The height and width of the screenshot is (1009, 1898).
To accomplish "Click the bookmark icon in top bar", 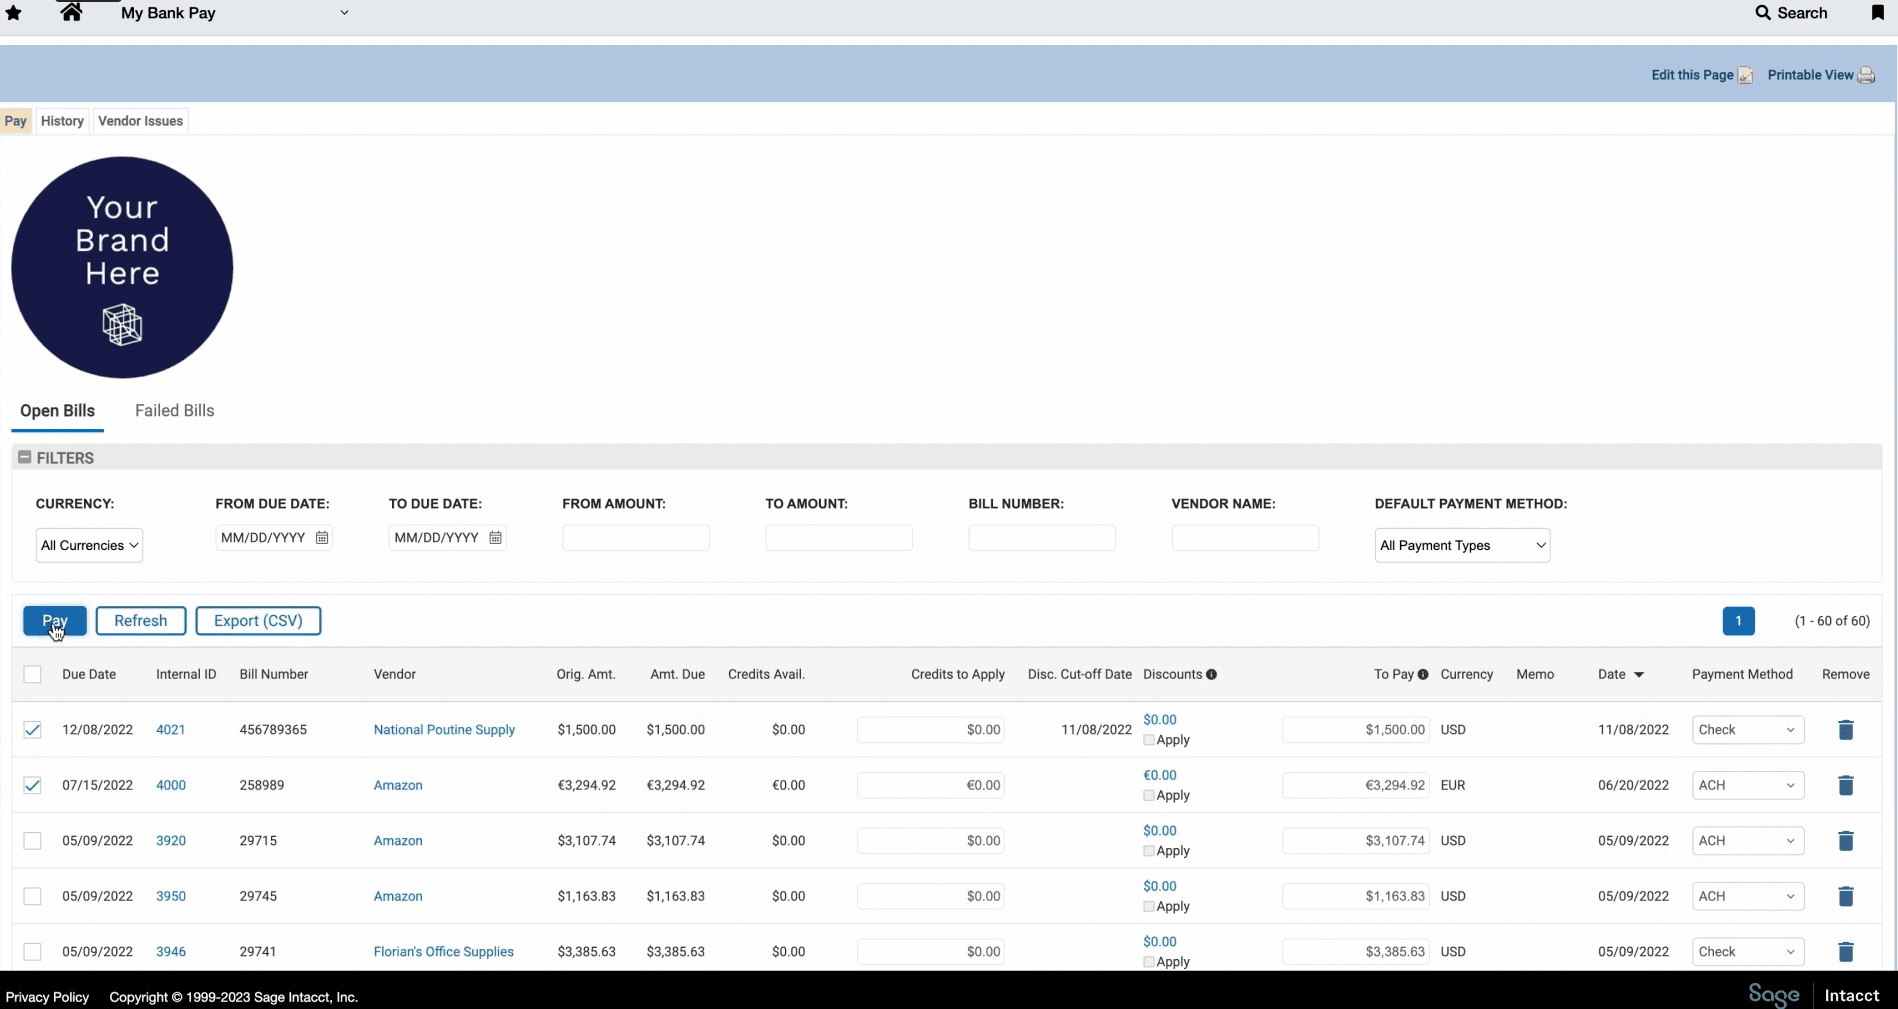I will click(x=1877, y=13).
